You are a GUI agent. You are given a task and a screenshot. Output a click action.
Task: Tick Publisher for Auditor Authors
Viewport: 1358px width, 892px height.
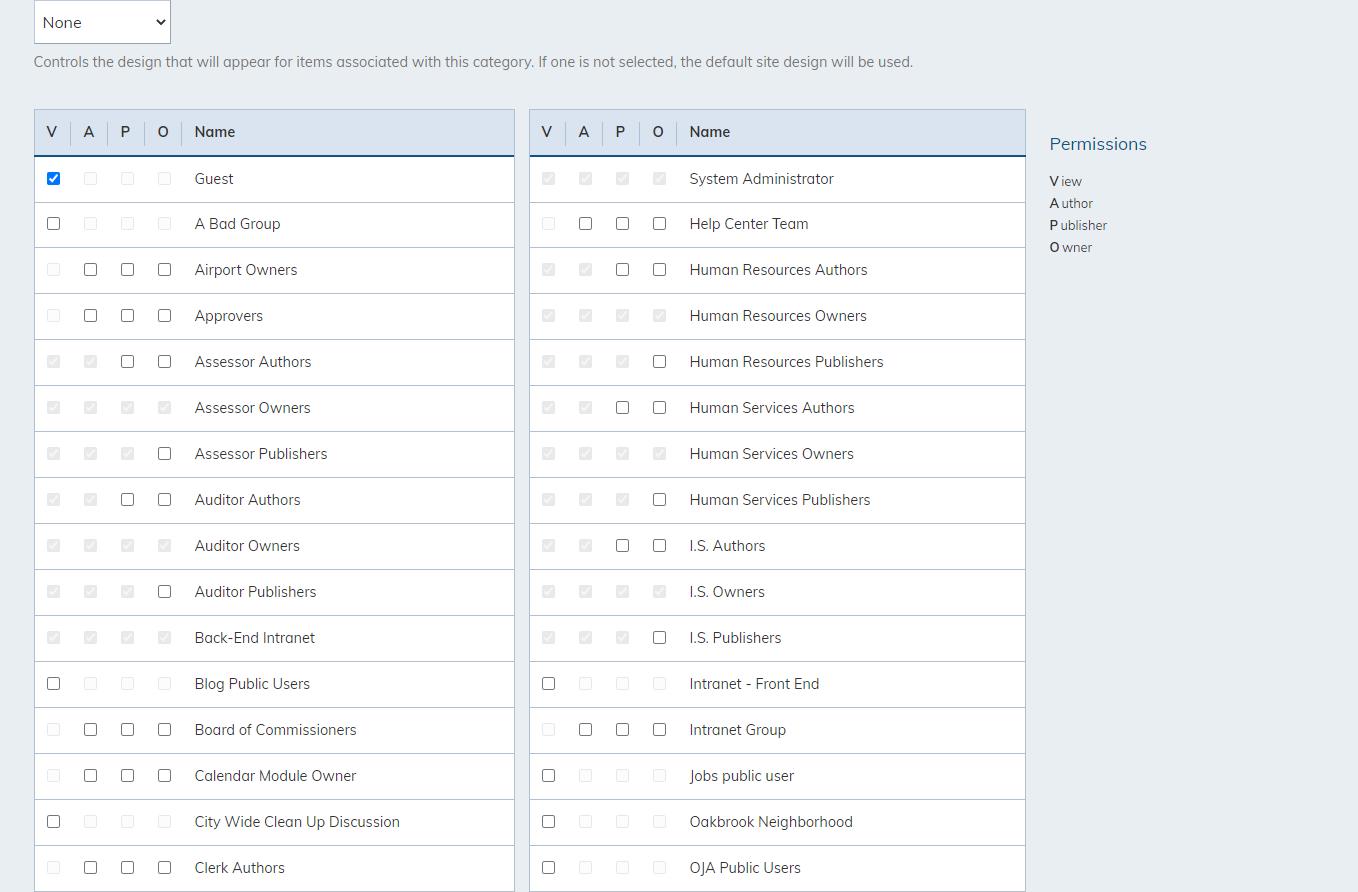[128, 500]
